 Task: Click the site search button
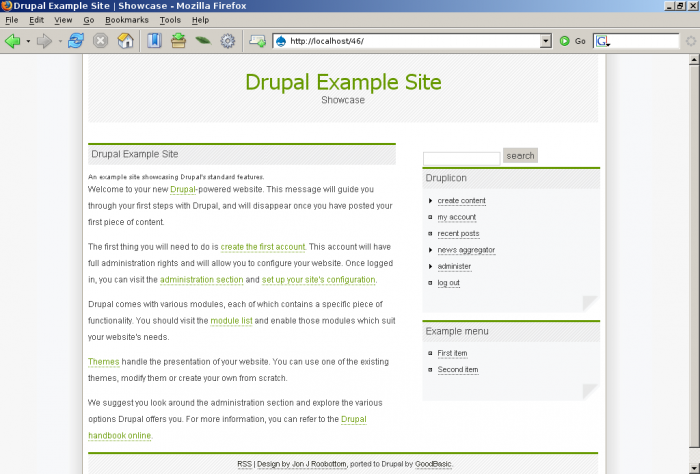[x=520, y=155]
